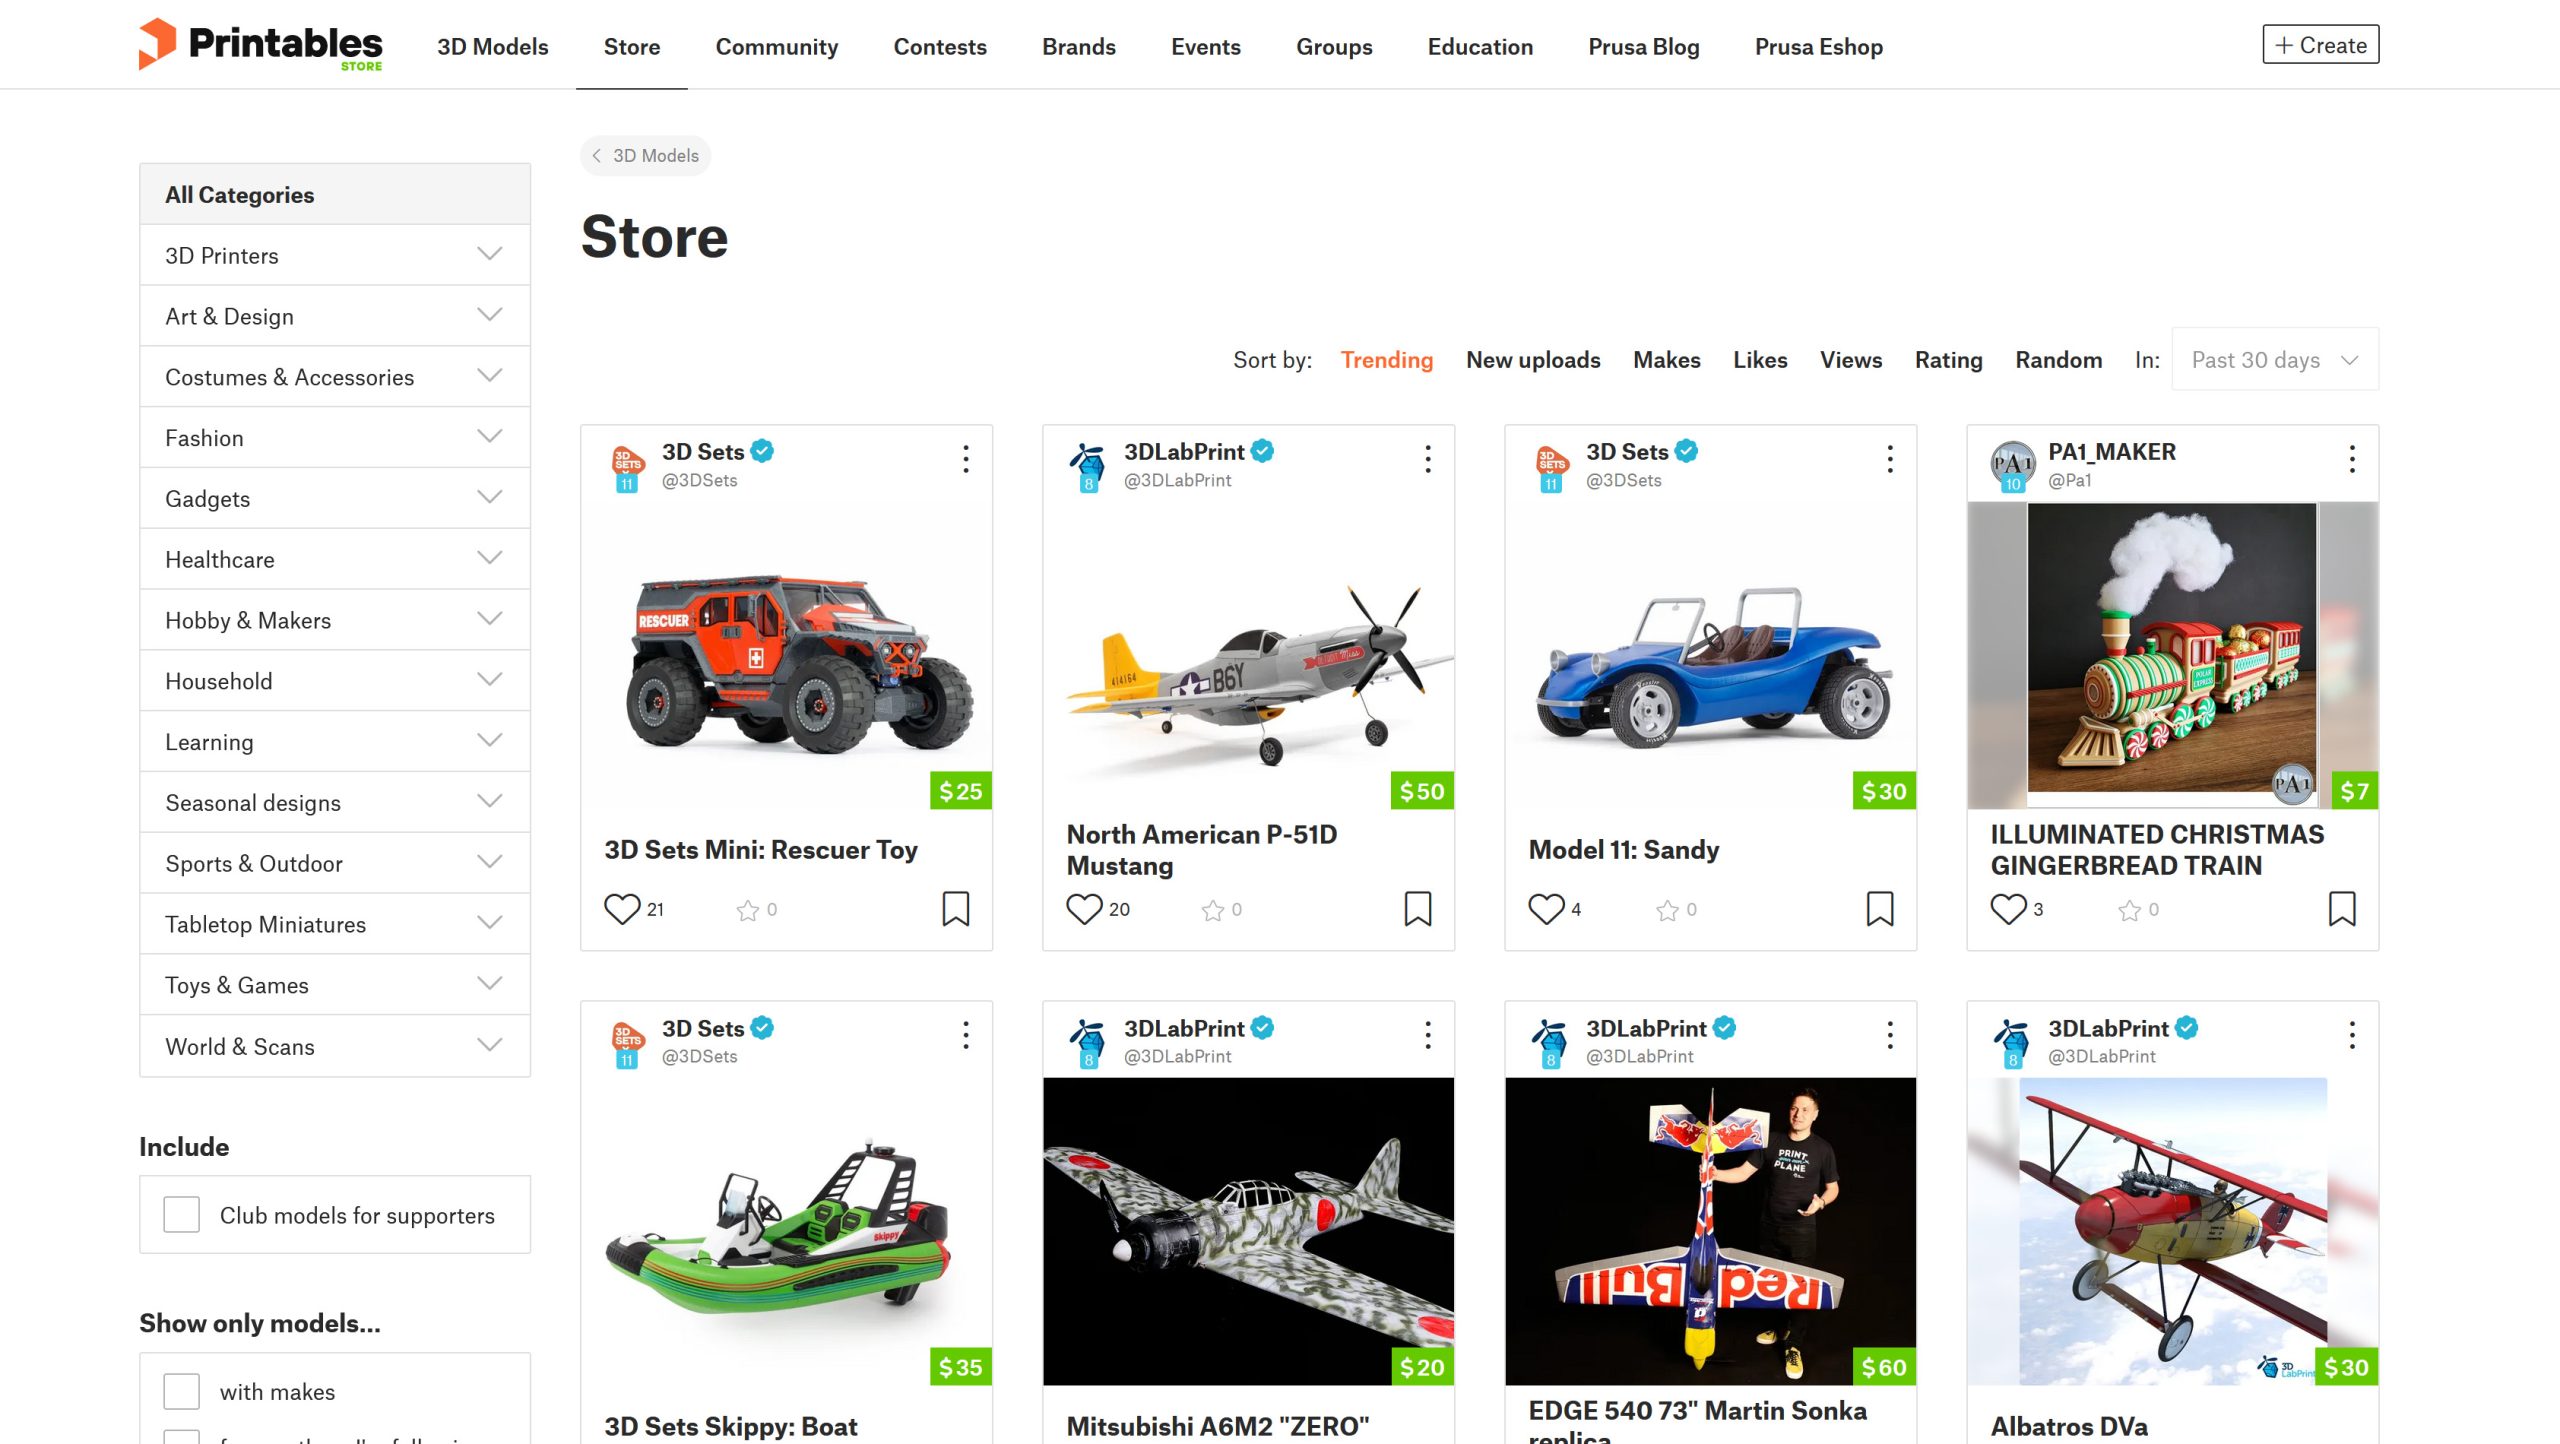The image size is (2560, 1444).
Task: Go back via the 3D Models breadcrumb link
Action: (x=646, y=156)
